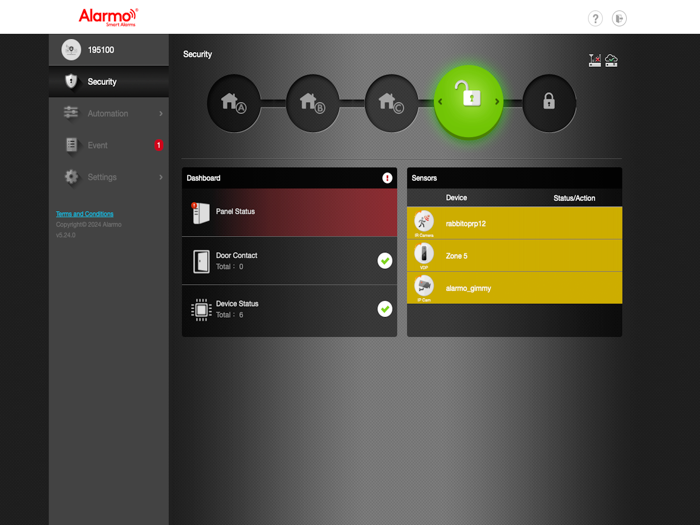Click left arrow on the disarm button
This screenshot has height=525, width=700.
pos(440,102)
